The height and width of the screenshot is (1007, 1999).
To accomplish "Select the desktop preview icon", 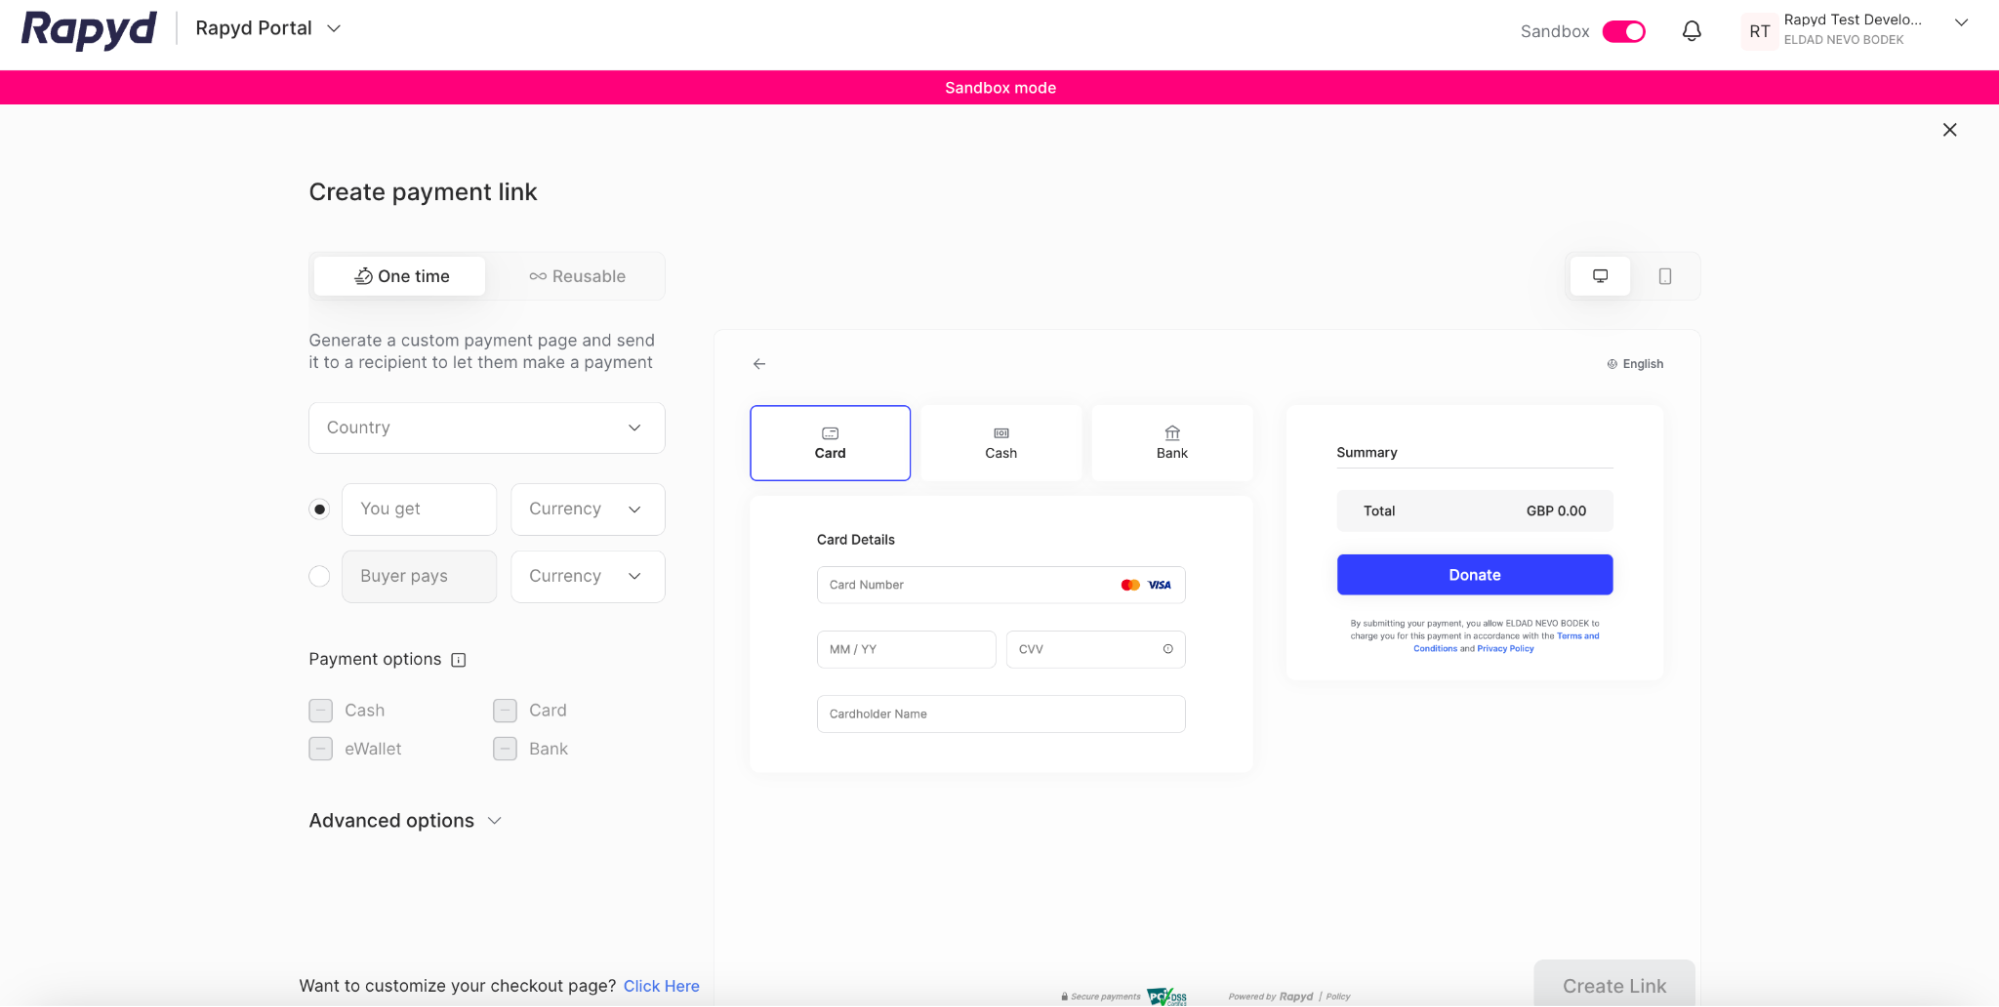I will [1600, 276].
